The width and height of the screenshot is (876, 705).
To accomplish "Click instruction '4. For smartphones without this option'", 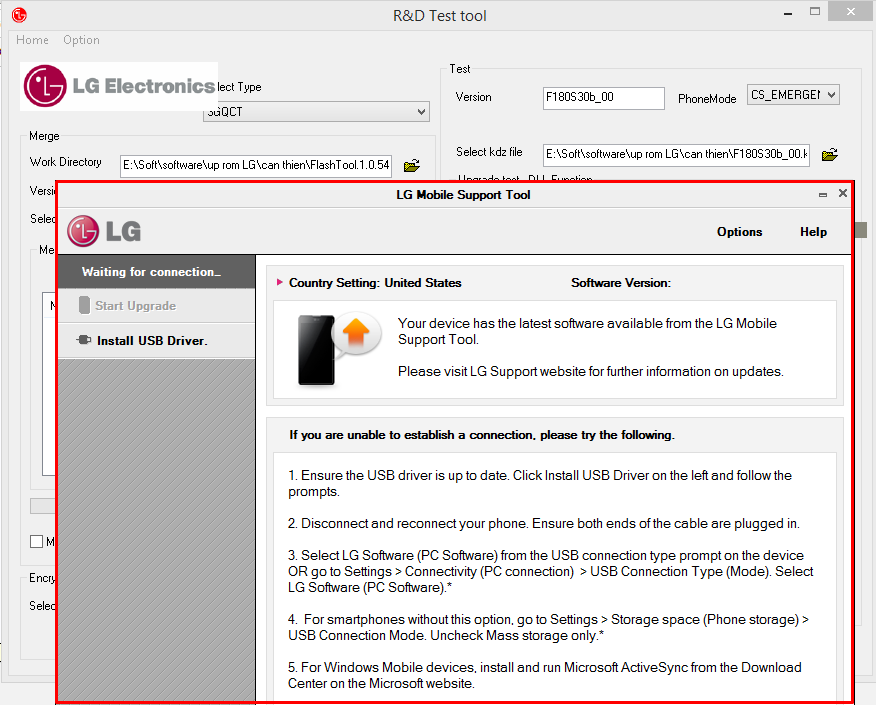I will pos(548,627).
